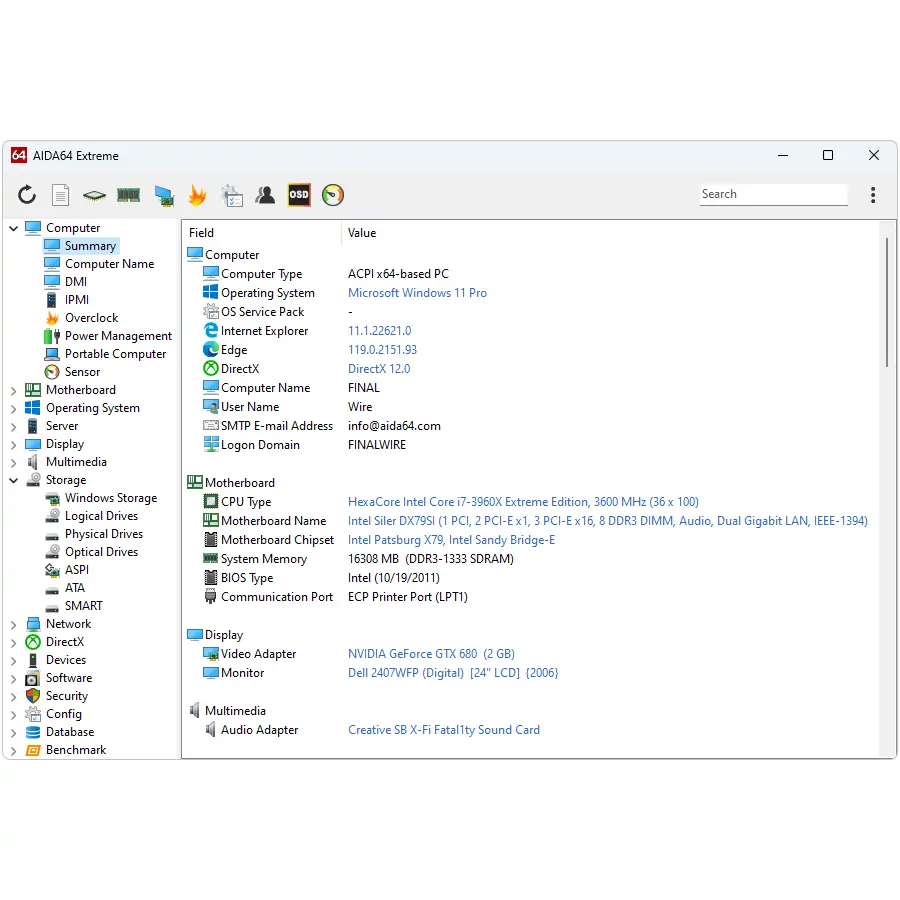This screenshot has width=900, height=900.
Task: Select Summary in the tree
Action: pos(81,246)
